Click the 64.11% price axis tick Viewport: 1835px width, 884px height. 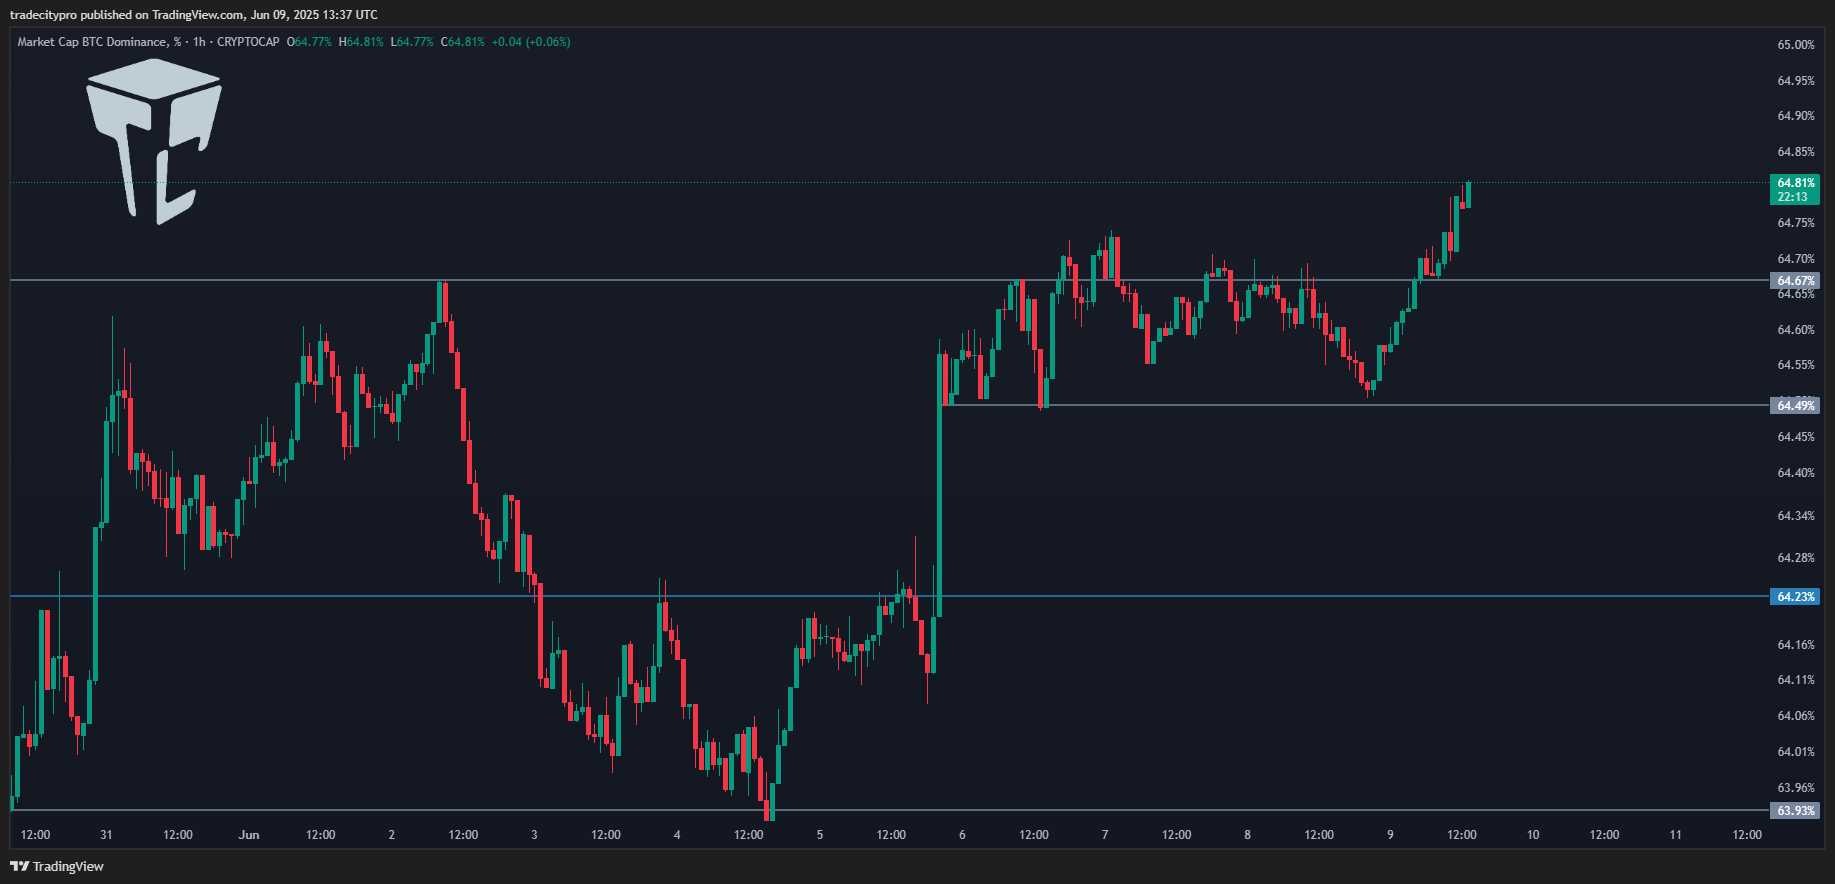[1796, 680]
